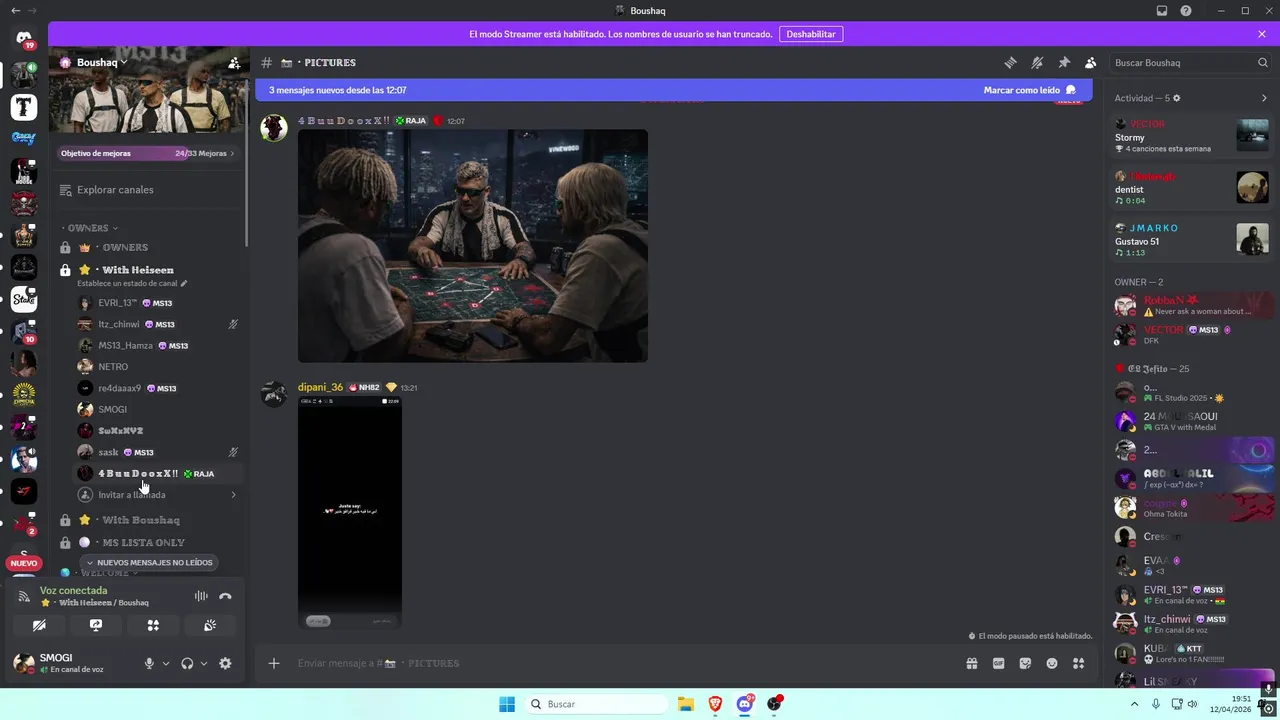Open Stormy activity card
The height and width of the screenshot is (720, 1280).
1192,136
